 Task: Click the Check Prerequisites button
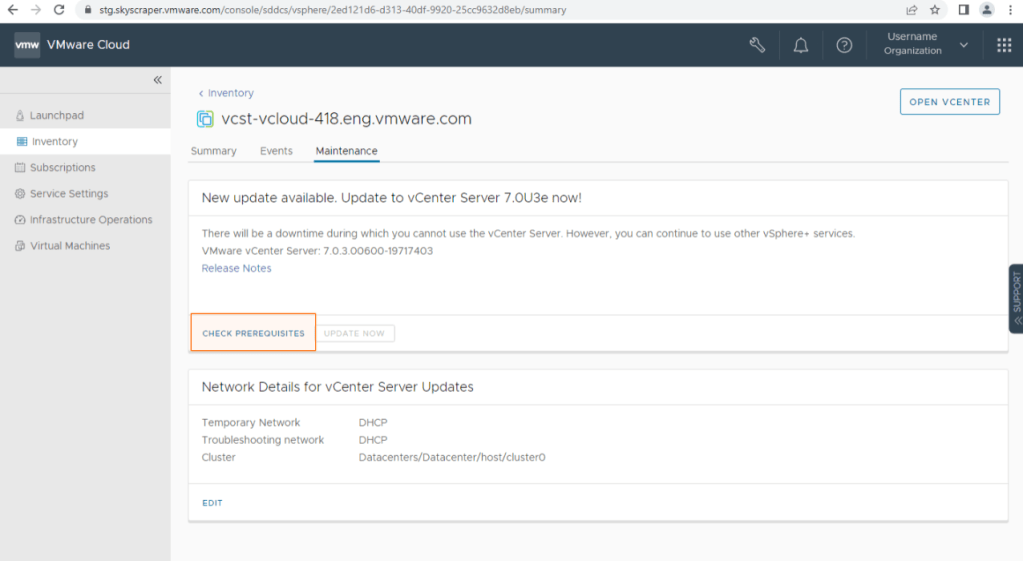click(x=253, y=333)
